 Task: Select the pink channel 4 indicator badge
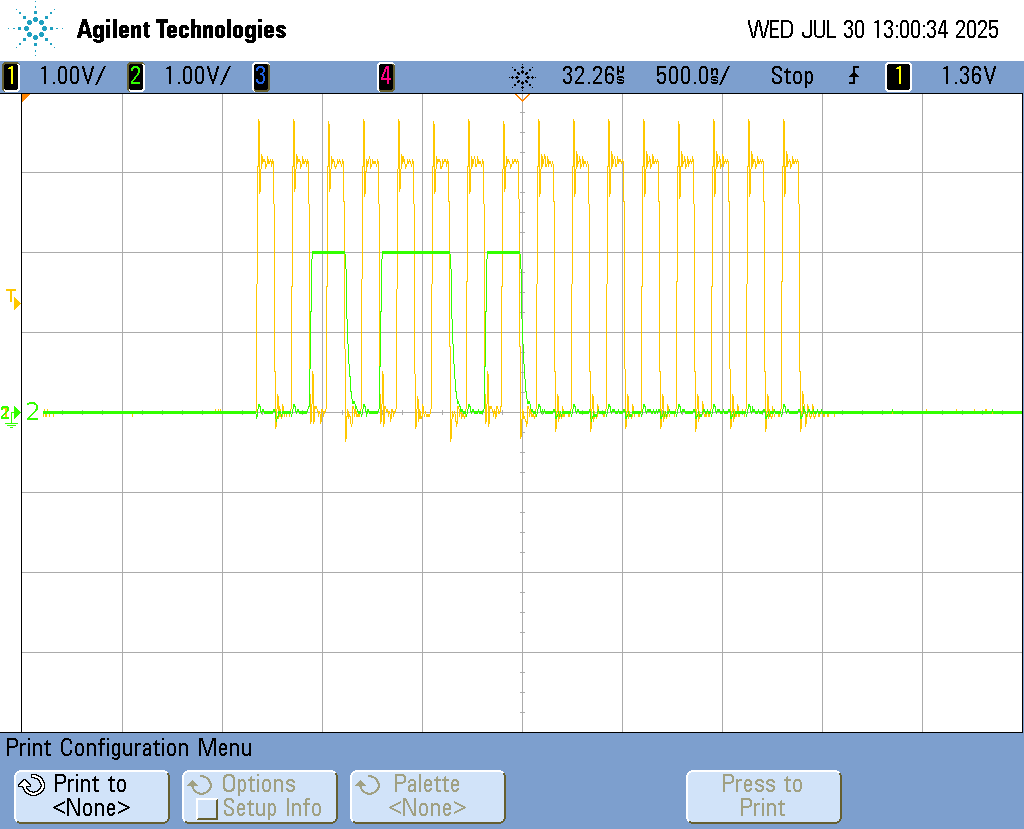(x=386, y=76)
